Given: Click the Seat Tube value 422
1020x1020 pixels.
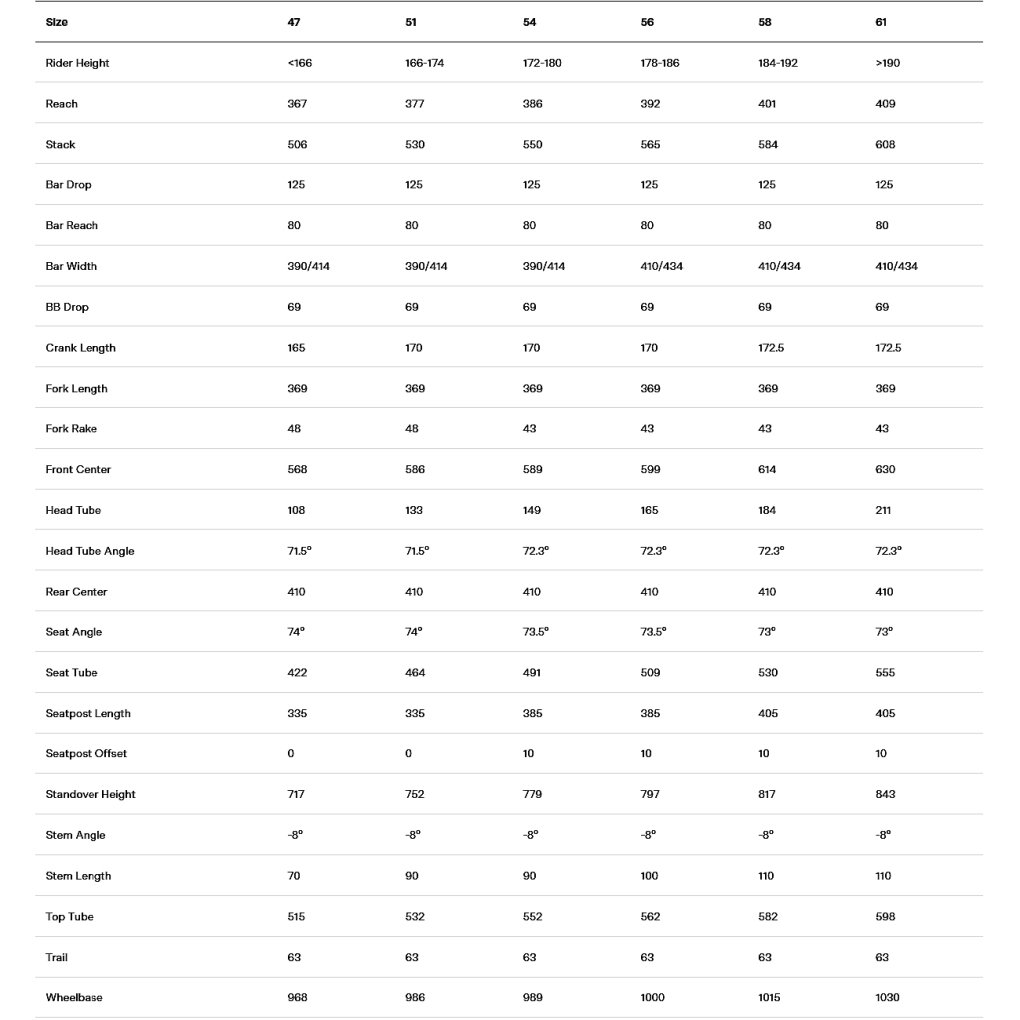Looking at the screenshot, I should click(x=297, y=673).
